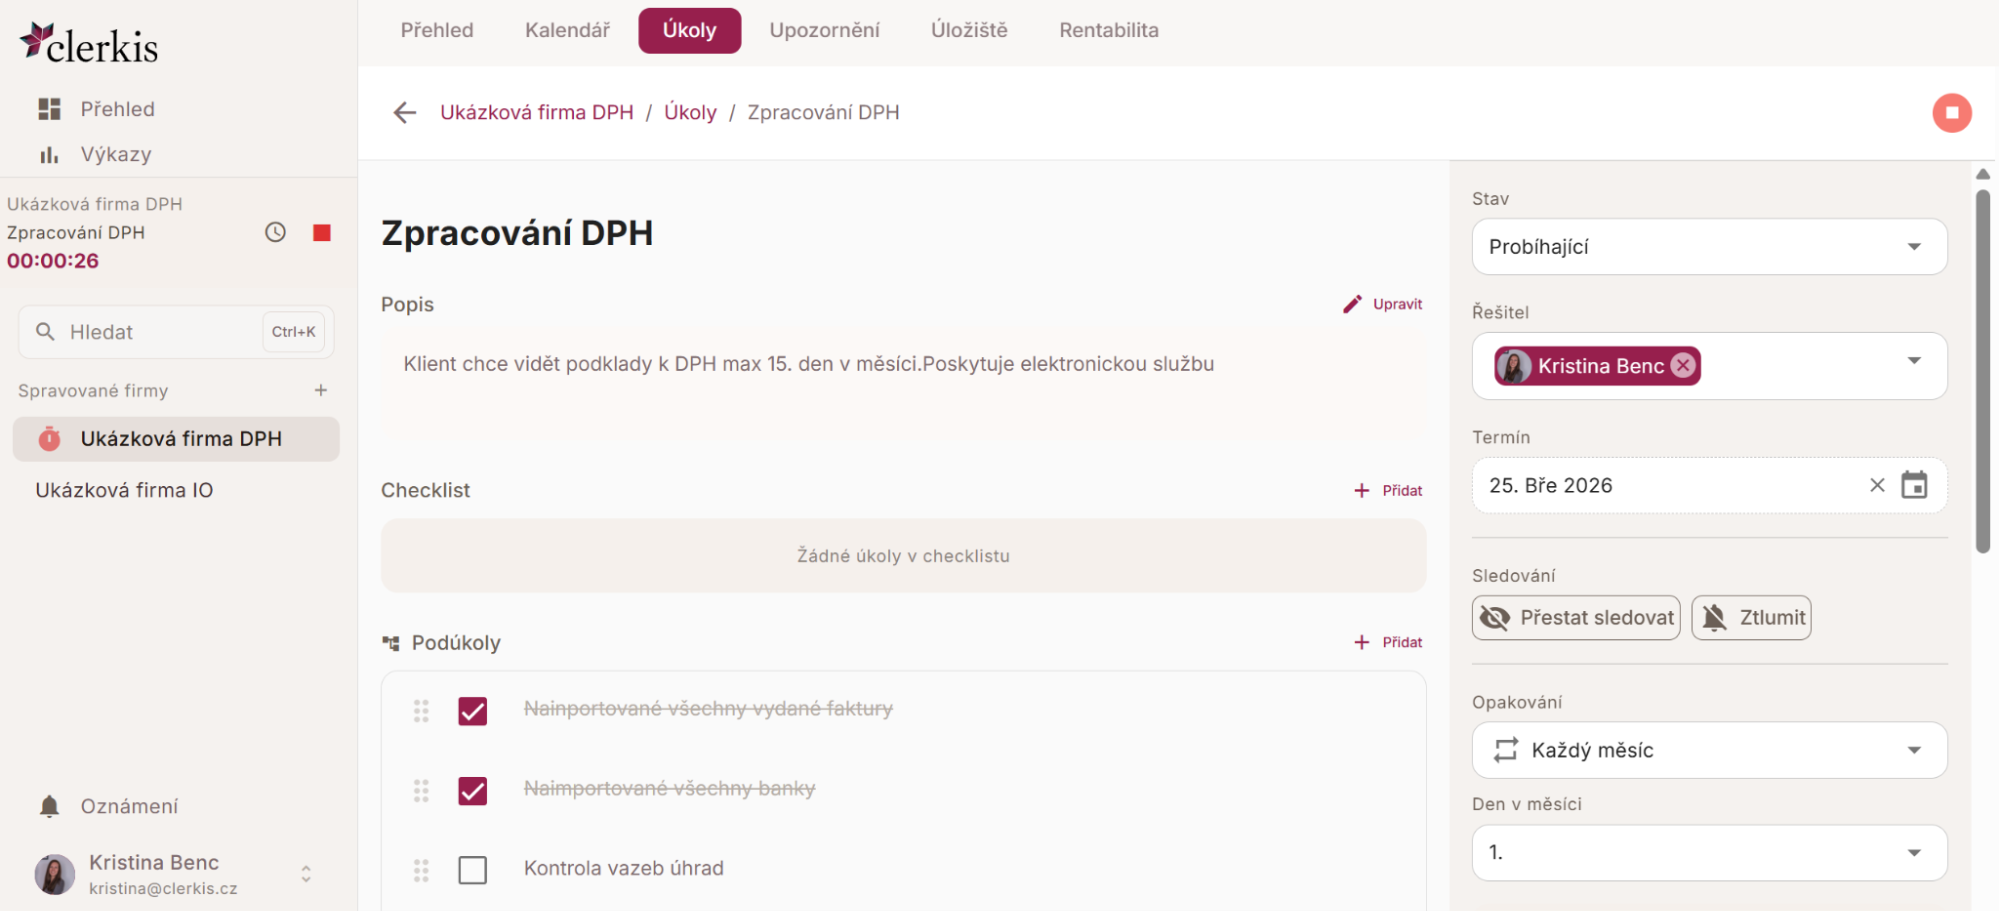Uncheck Nainportované všechny vydané faktury subtask
Viewport: 1999px width, 911px height.
point(472,711)
